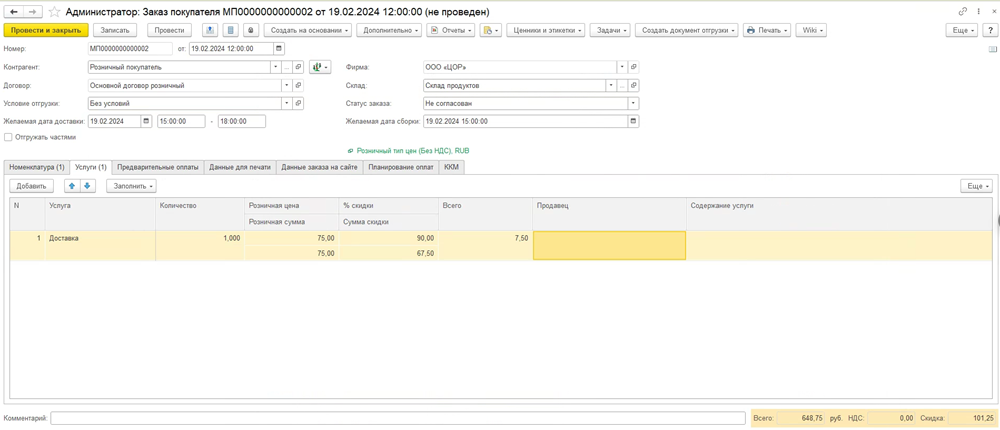Viewport: 1000px width, 430px height.
Task: Click the Провести и закрыть button
Action: 46,30
